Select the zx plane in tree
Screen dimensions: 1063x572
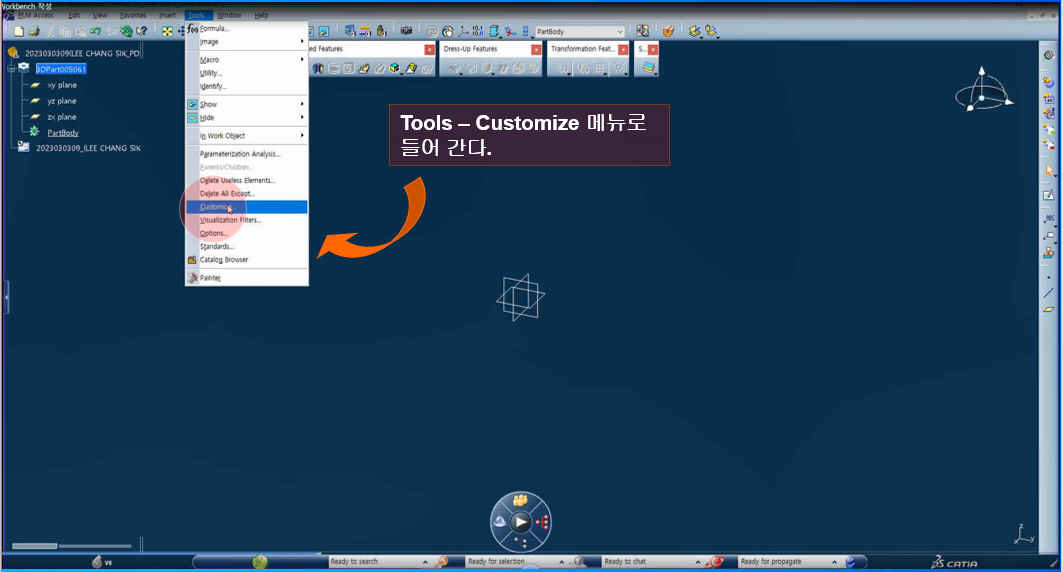click(x=62, y=117)
